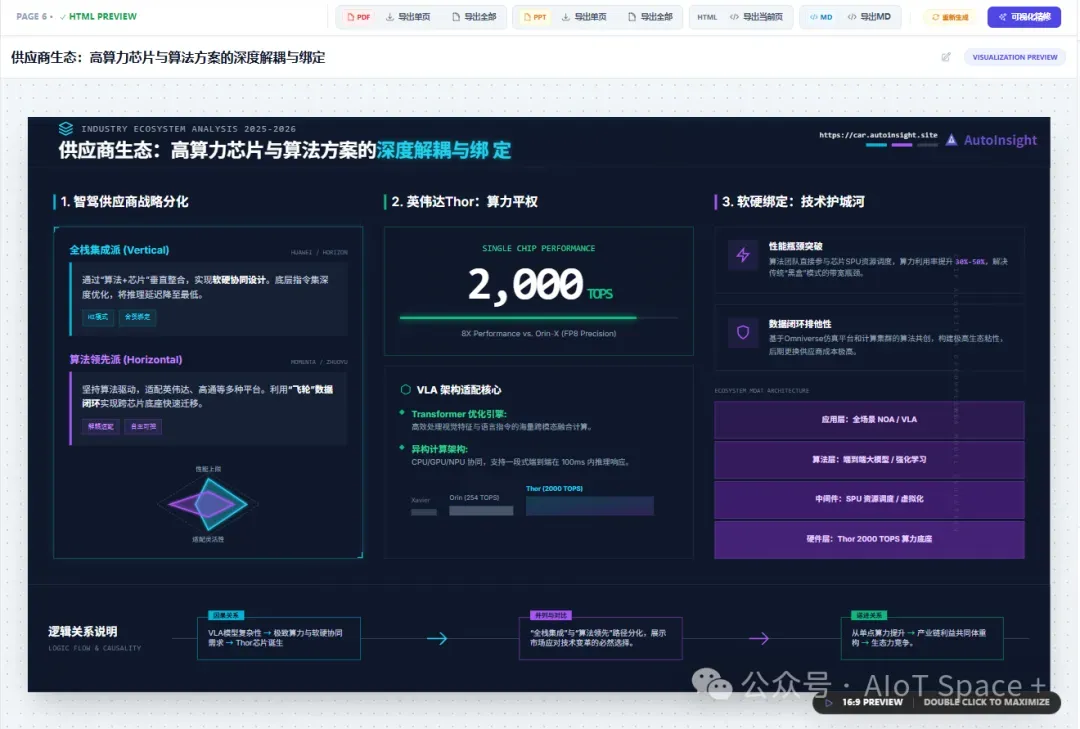Click the Thor (2000 TOPS) chart bar

tap(590, 506)
